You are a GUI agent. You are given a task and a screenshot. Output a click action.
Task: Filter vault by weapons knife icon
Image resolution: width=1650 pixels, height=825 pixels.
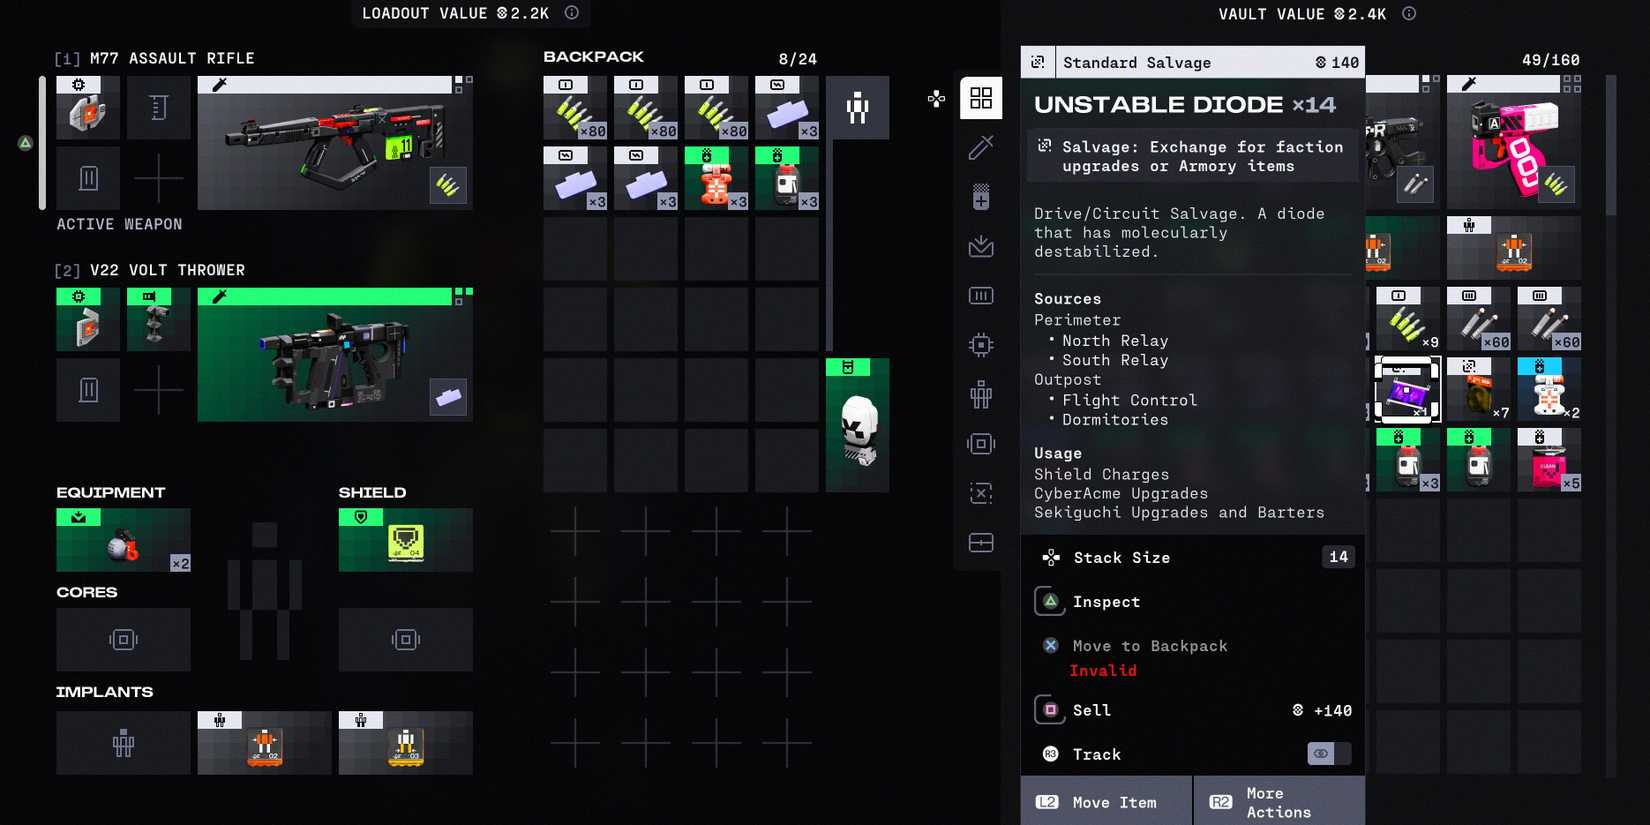[x=981, y=148]
